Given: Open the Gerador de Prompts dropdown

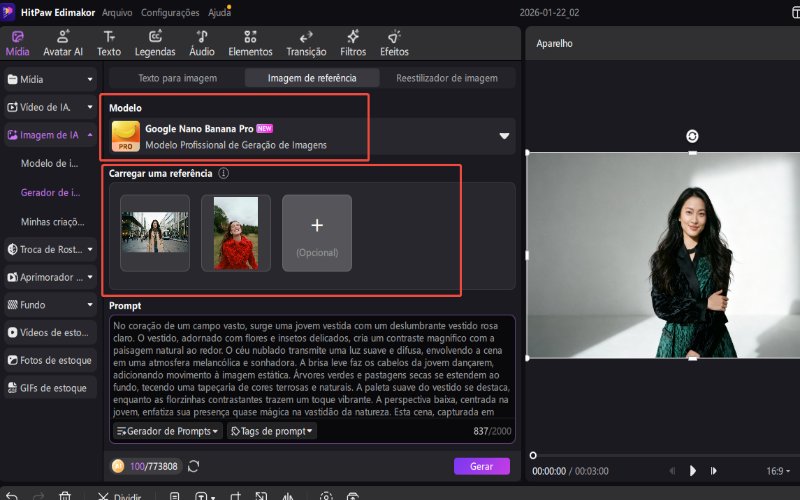Looking at the screenshot, I should (x=167, y=431).
